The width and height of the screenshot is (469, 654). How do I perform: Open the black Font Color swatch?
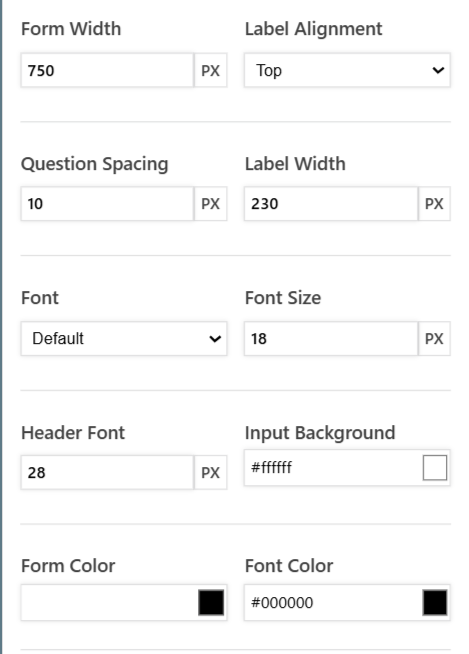(x=435, y=603)
